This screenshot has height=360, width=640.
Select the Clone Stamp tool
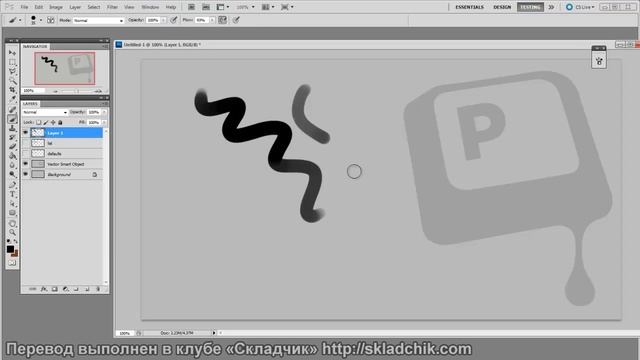[12, 129]
